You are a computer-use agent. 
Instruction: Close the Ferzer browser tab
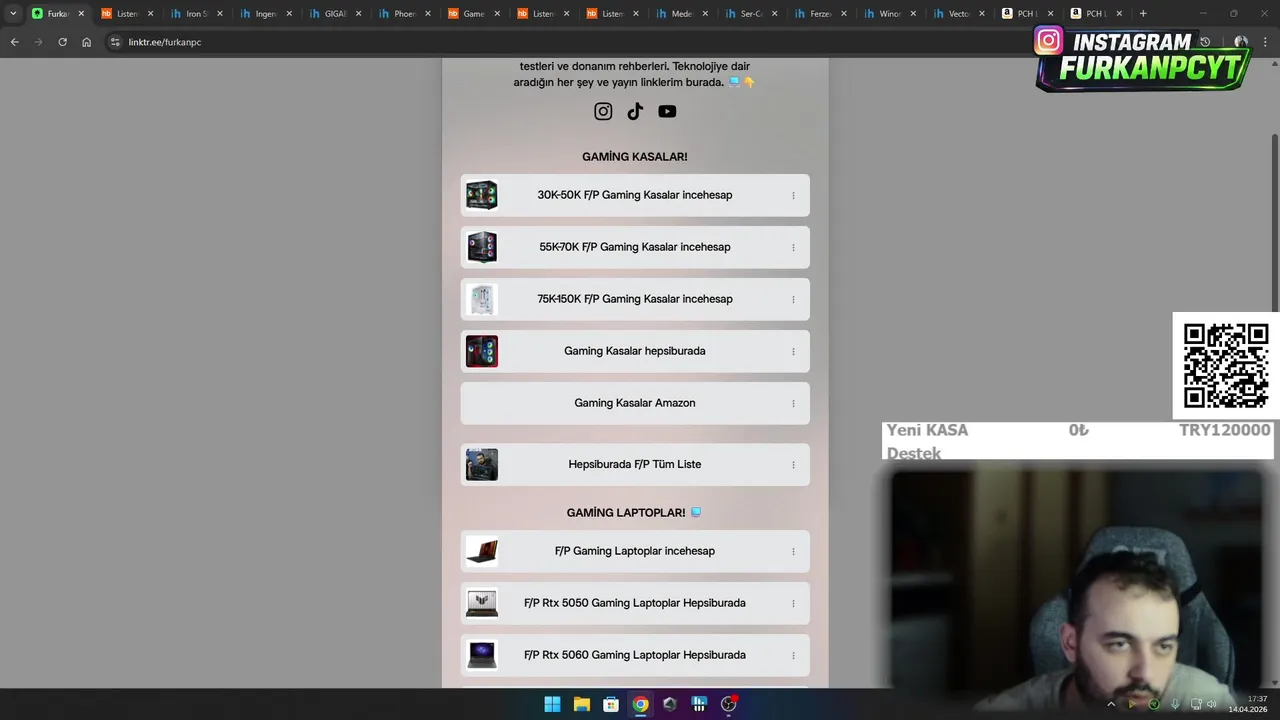click(843, 14)
